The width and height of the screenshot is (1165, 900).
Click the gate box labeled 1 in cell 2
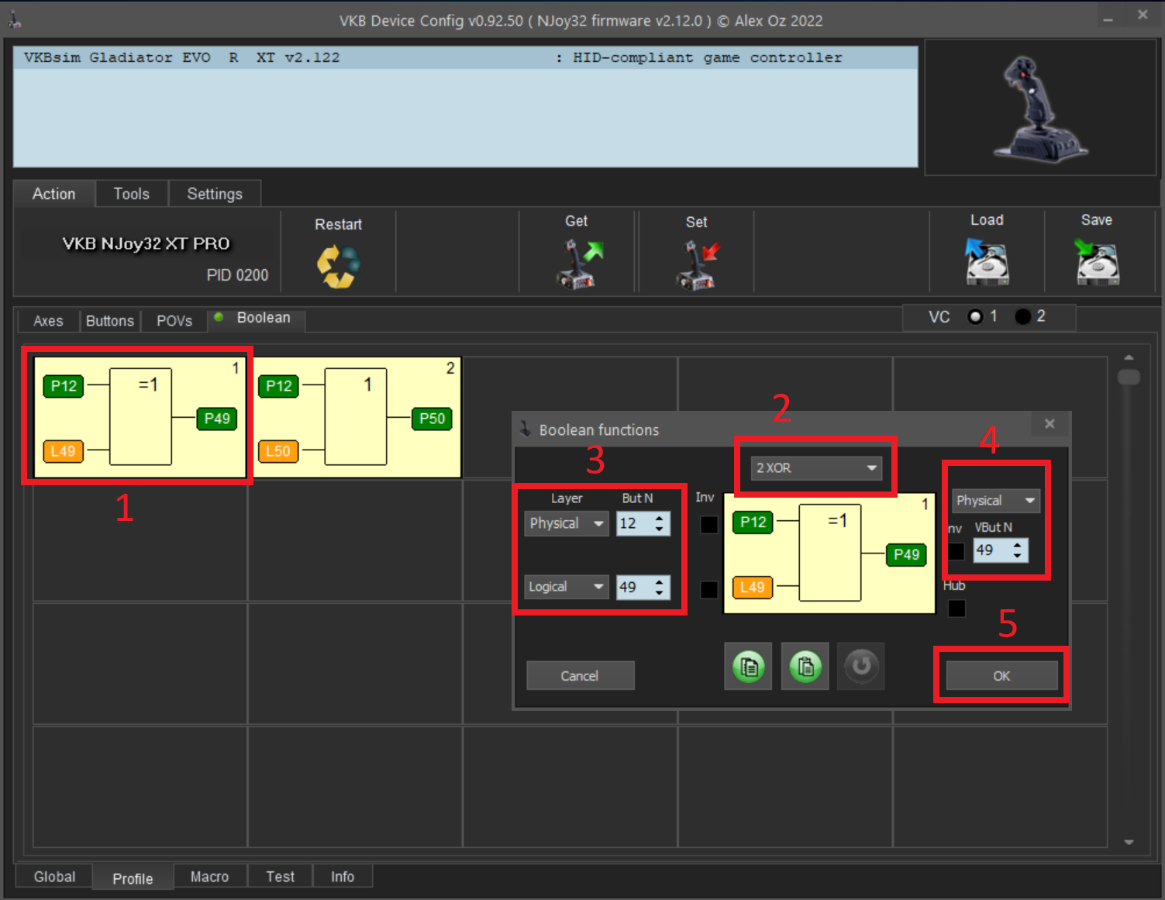click(x=356, y=416)
